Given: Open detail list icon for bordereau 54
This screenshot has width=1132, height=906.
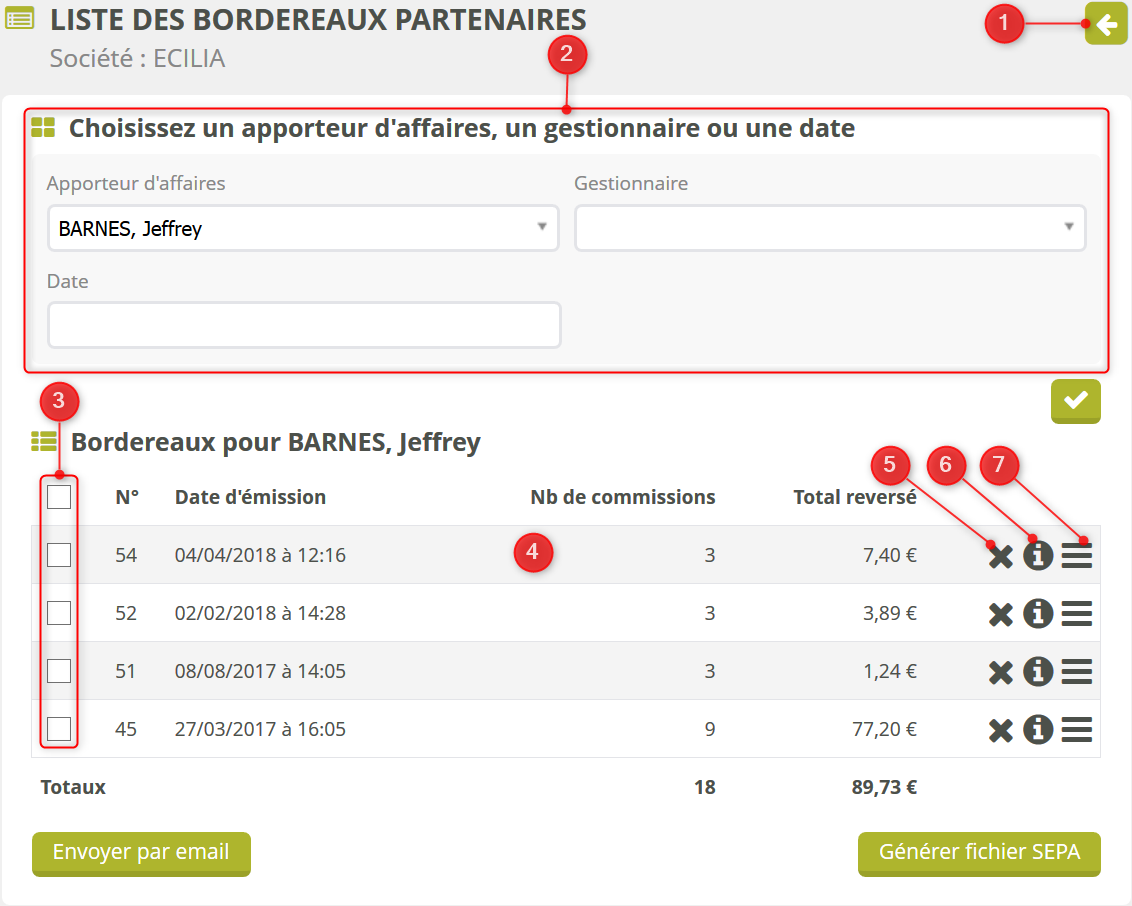Looking at the screenshot, I should [1076, 556].
